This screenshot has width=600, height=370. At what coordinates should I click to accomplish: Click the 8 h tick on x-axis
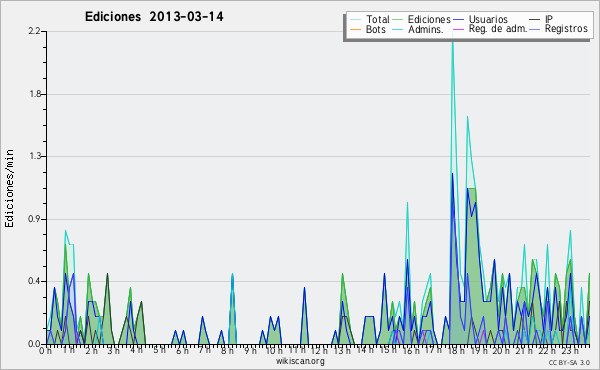click(x=227, y=350)
